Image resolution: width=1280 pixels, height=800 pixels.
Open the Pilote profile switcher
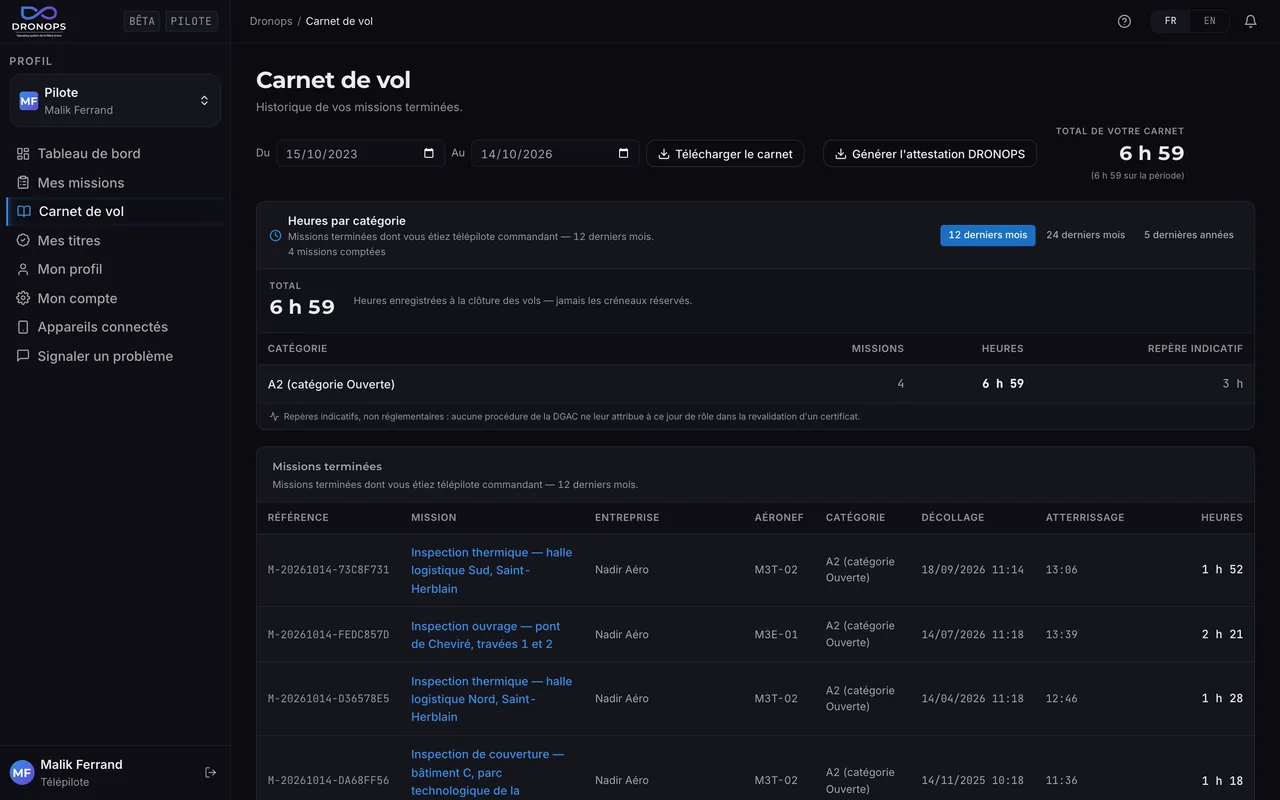pos(115,100)
